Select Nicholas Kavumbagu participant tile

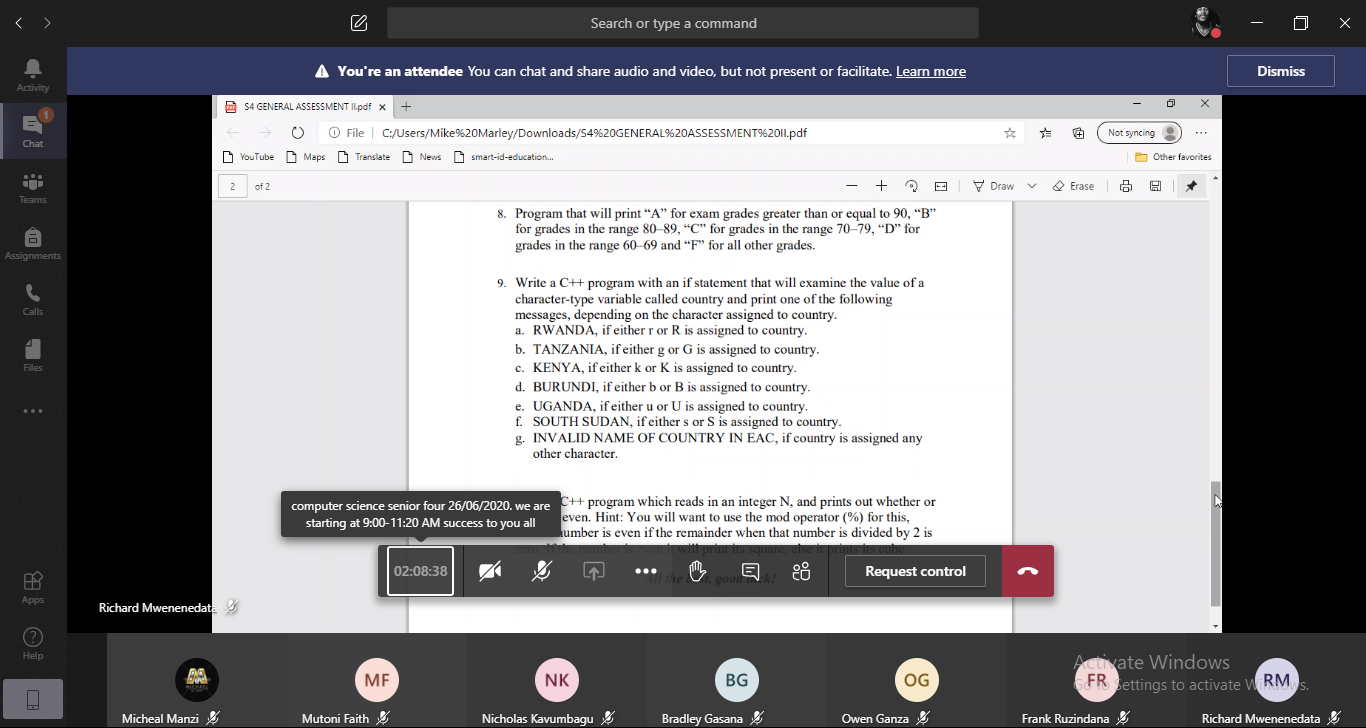(x=557, y=681)
